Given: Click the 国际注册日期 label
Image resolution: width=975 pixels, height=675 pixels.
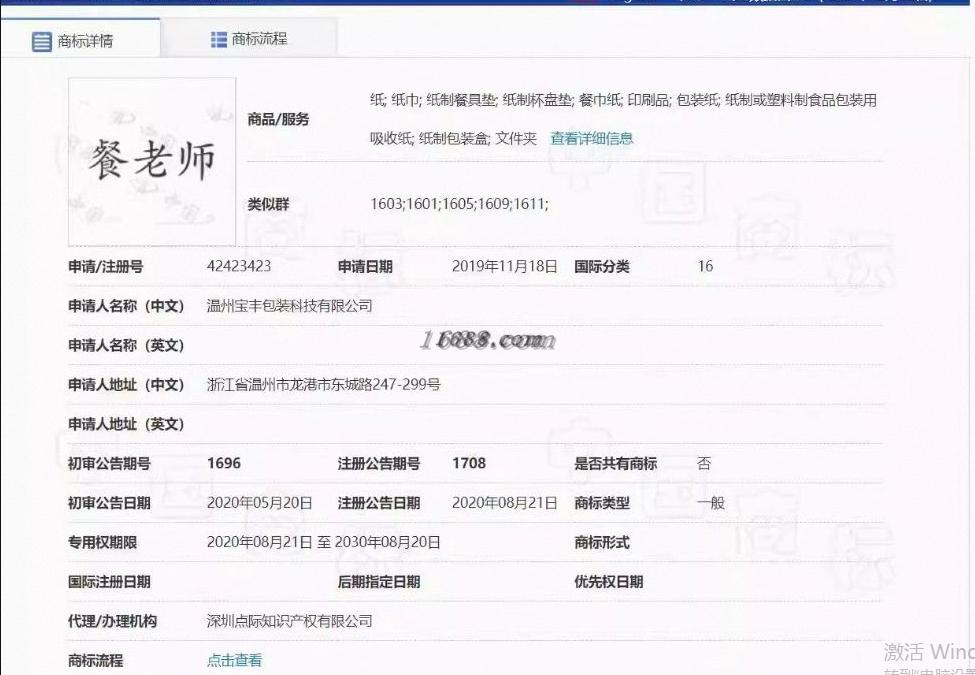Looking at the screenshot, I should [109, 582].
